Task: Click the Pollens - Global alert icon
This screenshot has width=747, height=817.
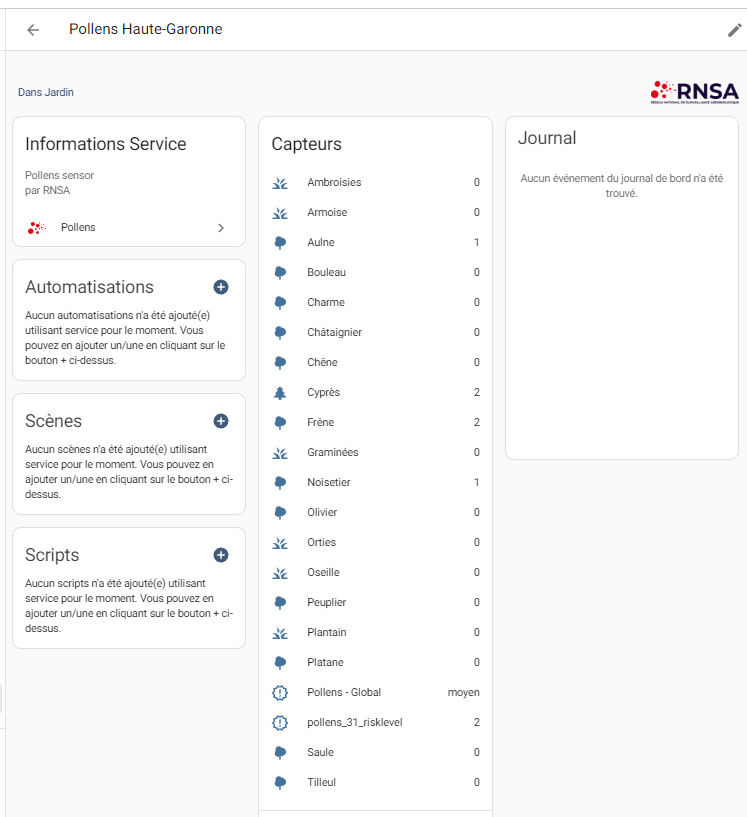Action: (280, 692)
